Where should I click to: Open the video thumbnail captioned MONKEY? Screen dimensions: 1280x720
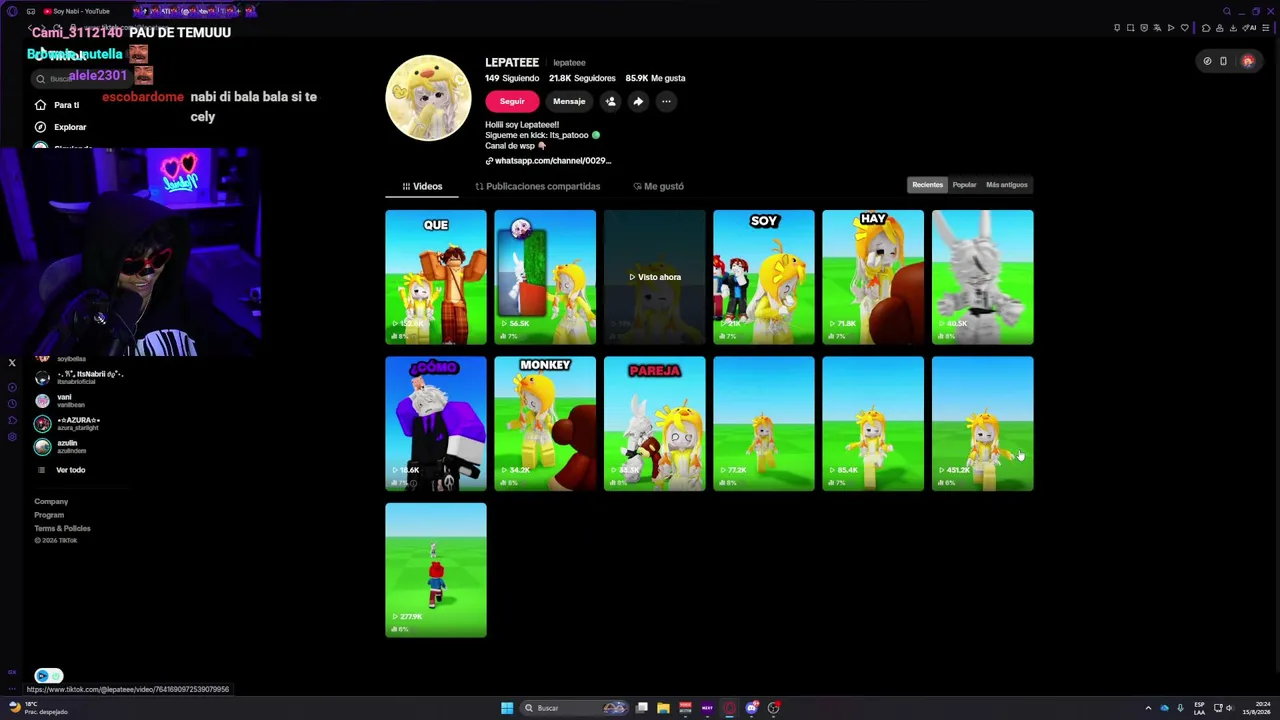pos(545,424)
